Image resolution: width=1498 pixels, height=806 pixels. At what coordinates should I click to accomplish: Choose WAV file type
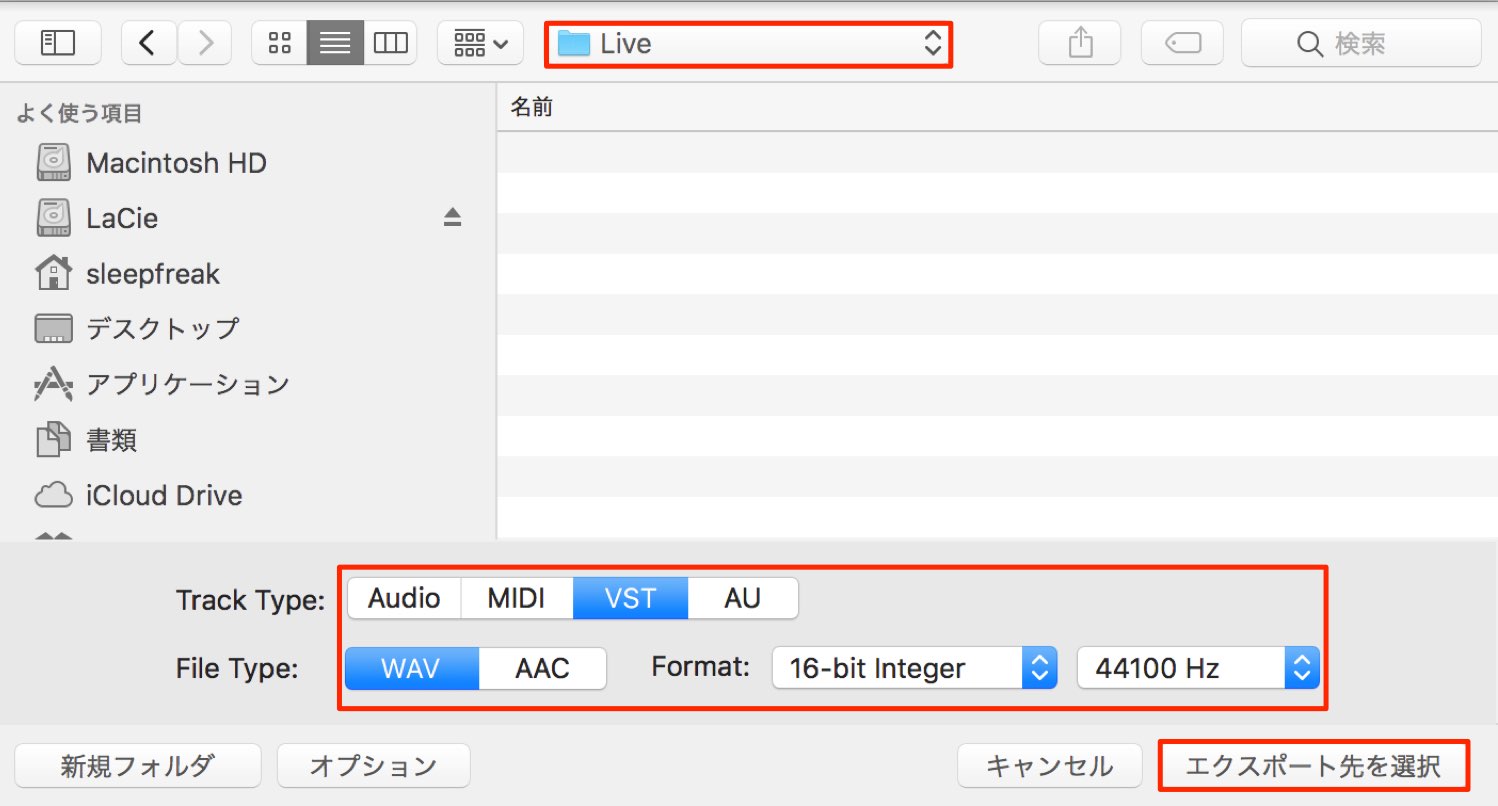click(412, 668)
